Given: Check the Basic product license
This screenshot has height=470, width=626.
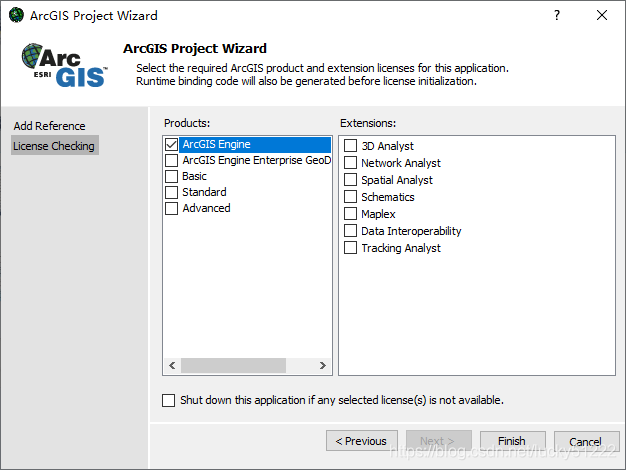Looking at the screenshot, I should (x=172, y=176).
